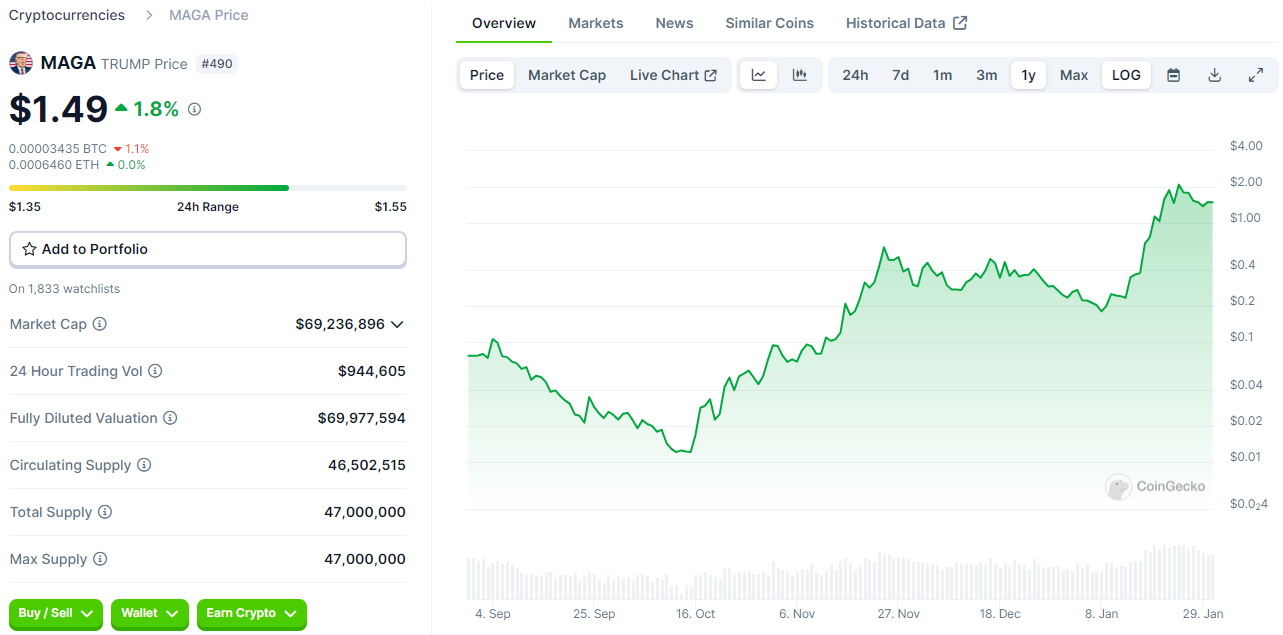Click info icon beside Circulating Supply
Image resolution: width=1283 pixels, height=635 pixels.
tap(144, 465)
